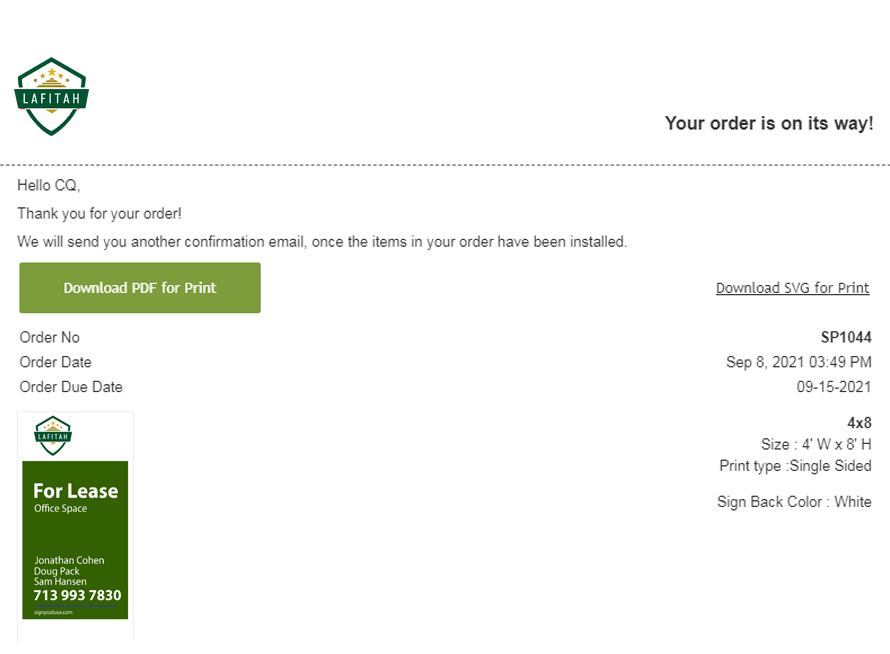
Task: Click the "Size : 4' W x 8' H" text
Action: (x=815, y=444)
